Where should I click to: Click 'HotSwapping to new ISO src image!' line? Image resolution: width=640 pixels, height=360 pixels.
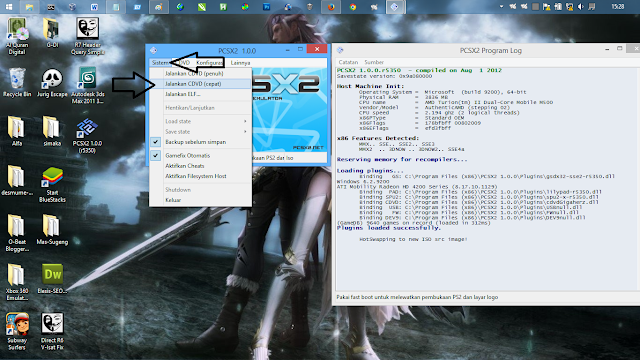tap(413, 239)
